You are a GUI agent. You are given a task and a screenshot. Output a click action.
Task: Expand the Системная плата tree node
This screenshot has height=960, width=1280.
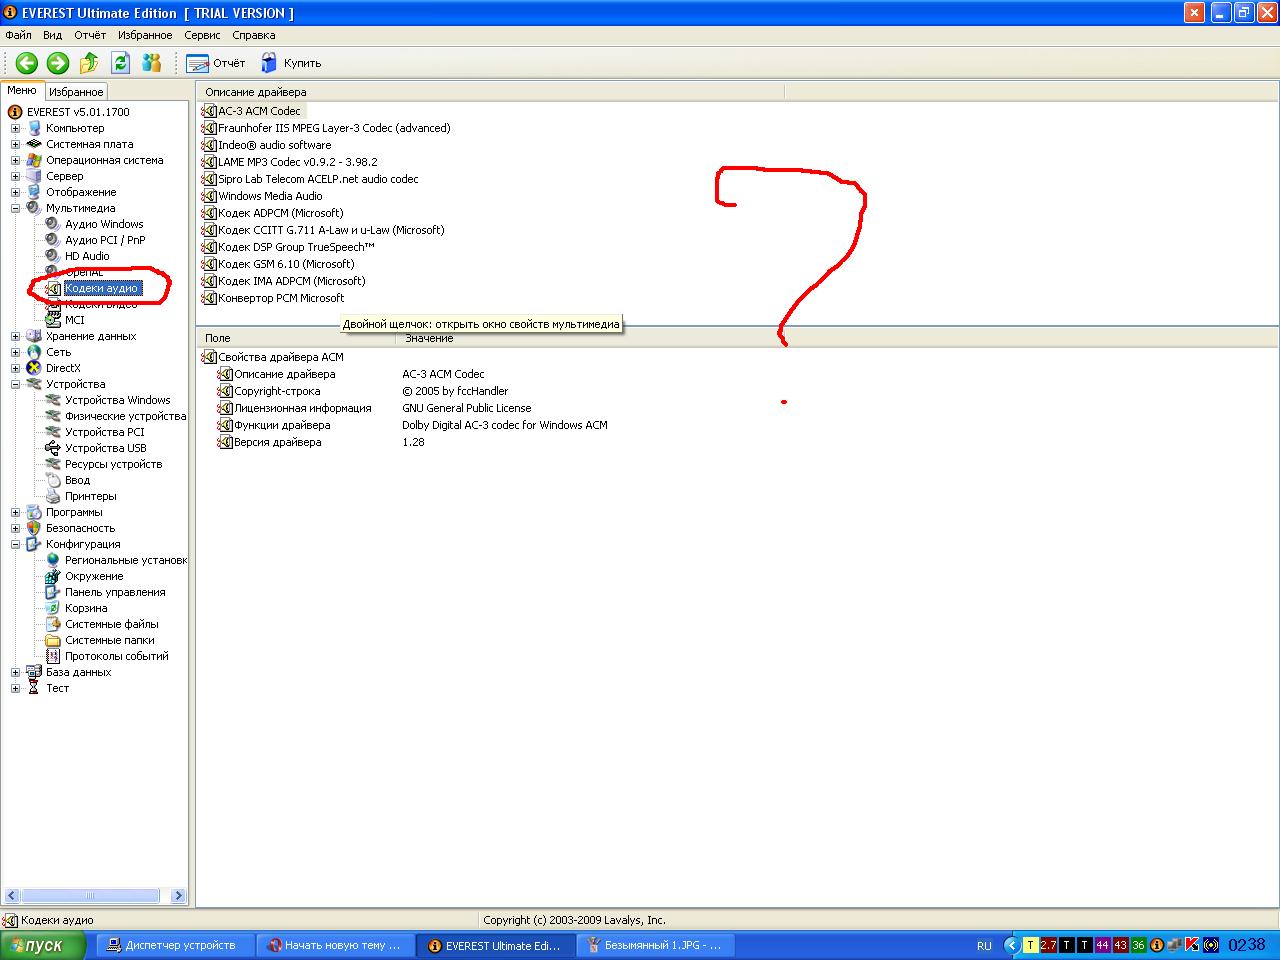[15, 144]
